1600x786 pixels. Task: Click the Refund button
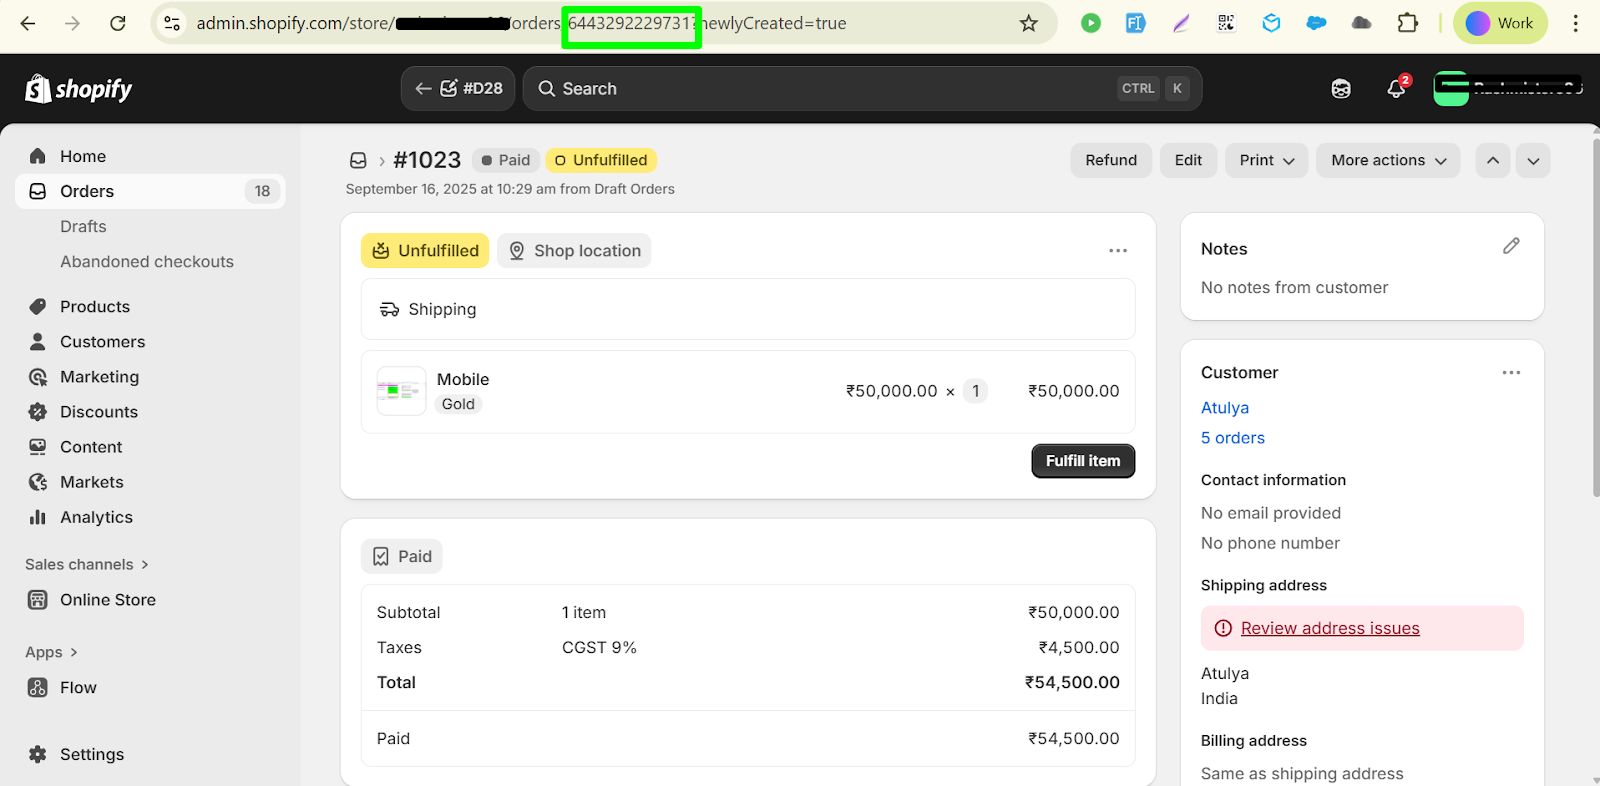tap(1111, 160)
